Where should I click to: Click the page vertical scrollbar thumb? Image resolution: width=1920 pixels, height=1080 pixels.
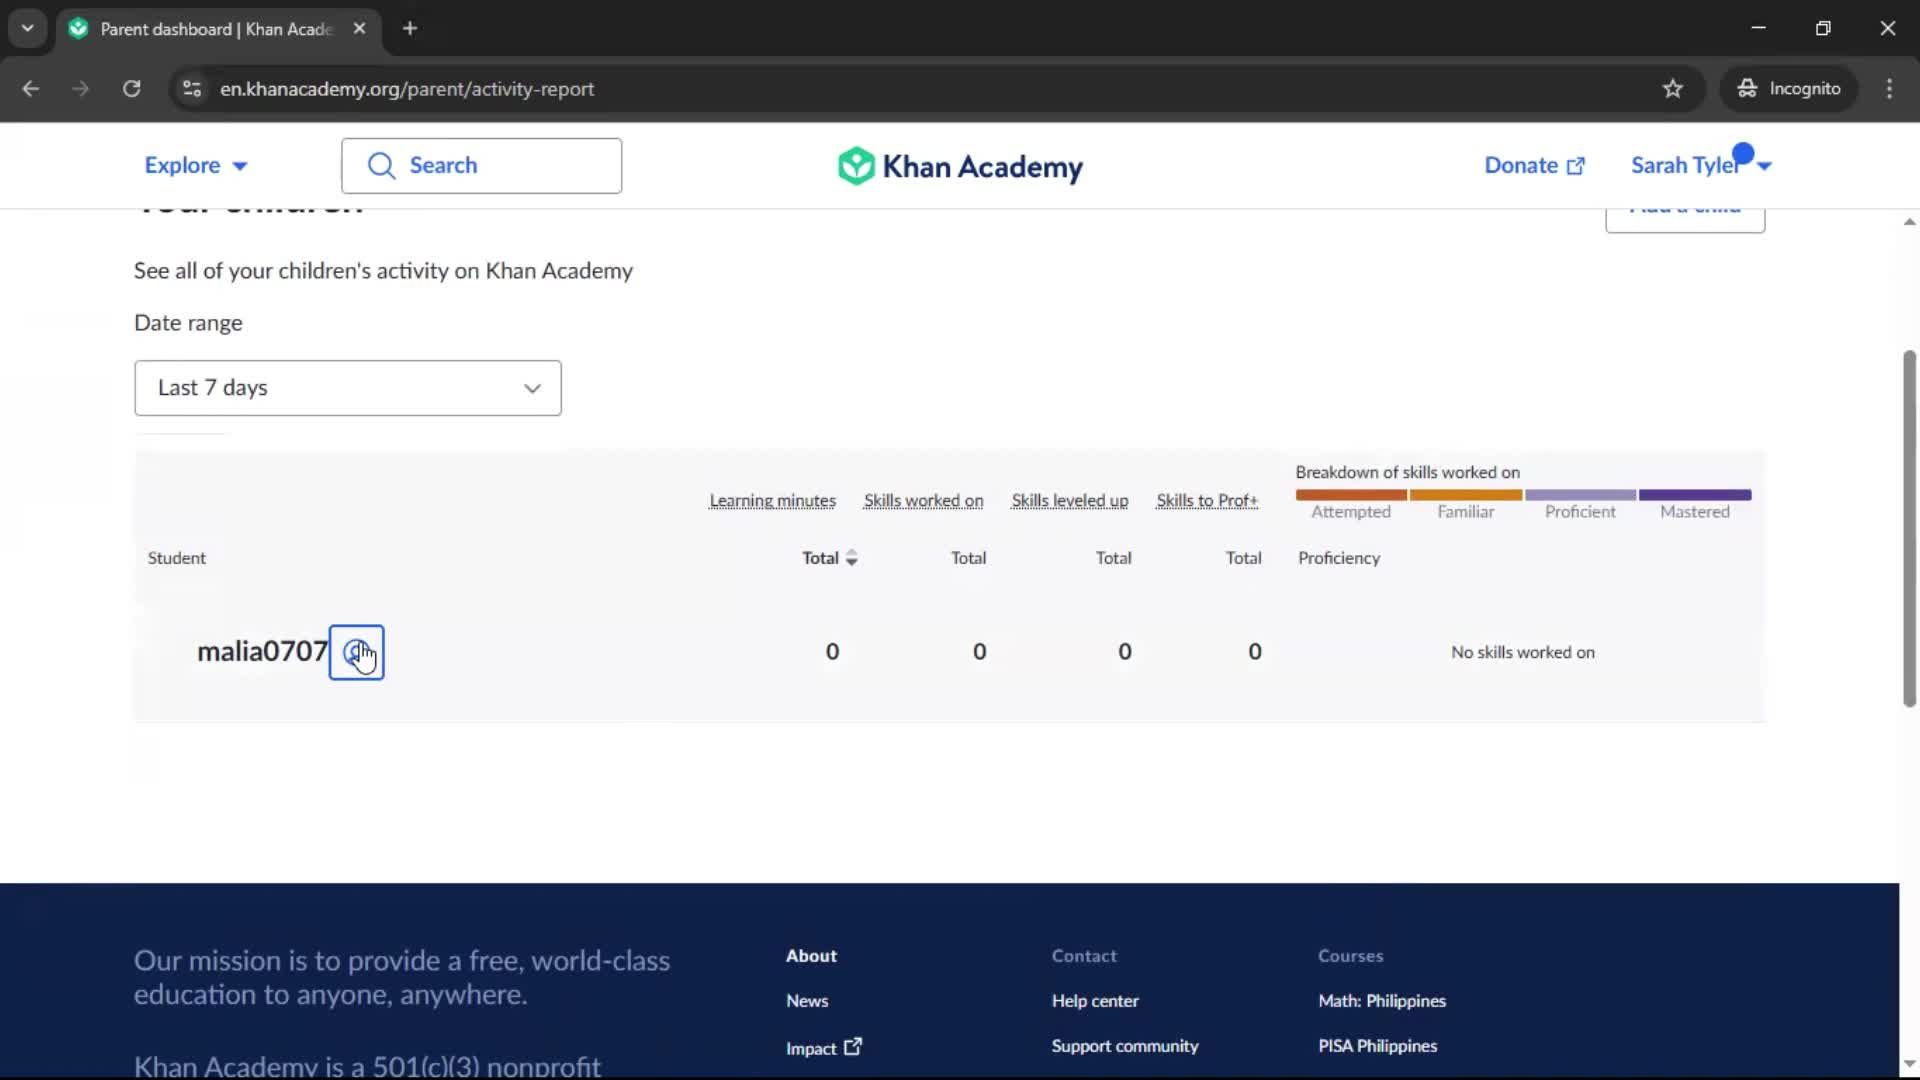[x=1909, y=528]
